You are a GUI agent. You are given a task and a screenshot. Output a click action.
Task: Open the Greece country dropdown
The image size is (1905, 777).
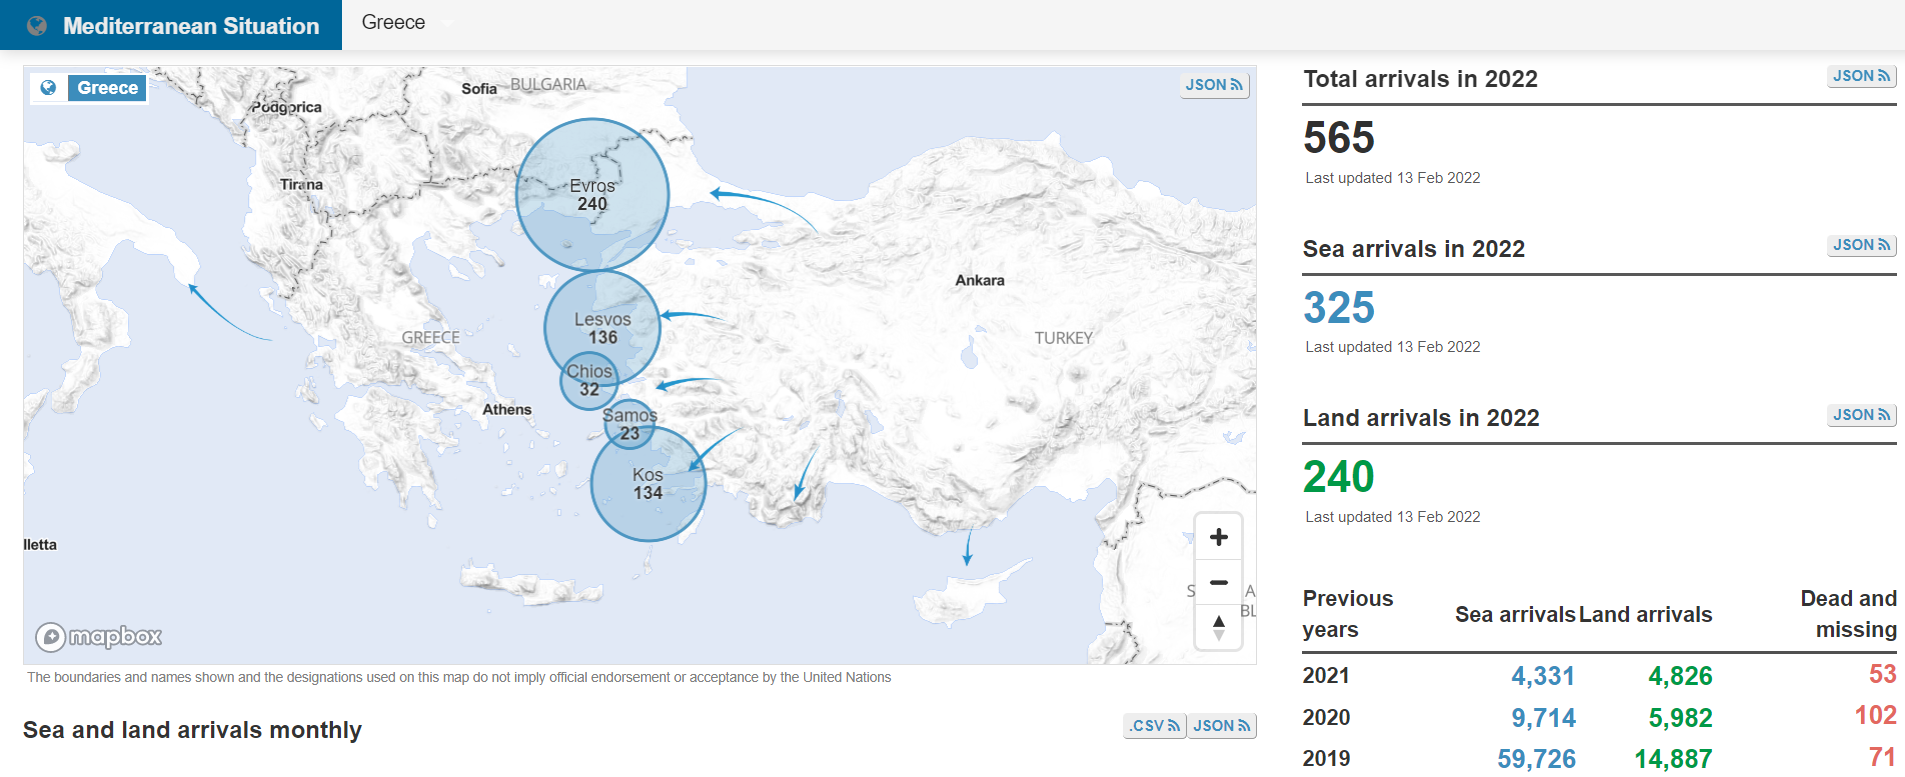[406, 22]
